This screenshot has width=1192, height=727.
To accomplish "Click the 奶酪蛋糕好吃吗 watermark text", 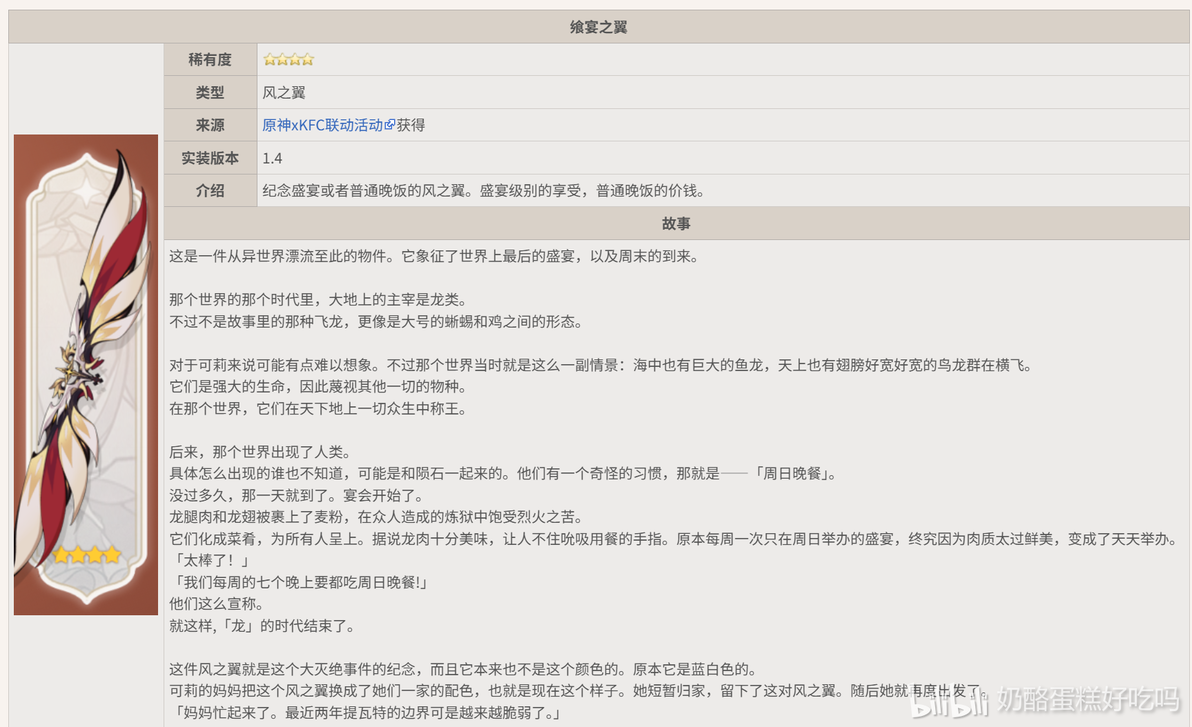I will click(x=1088, y=699).
